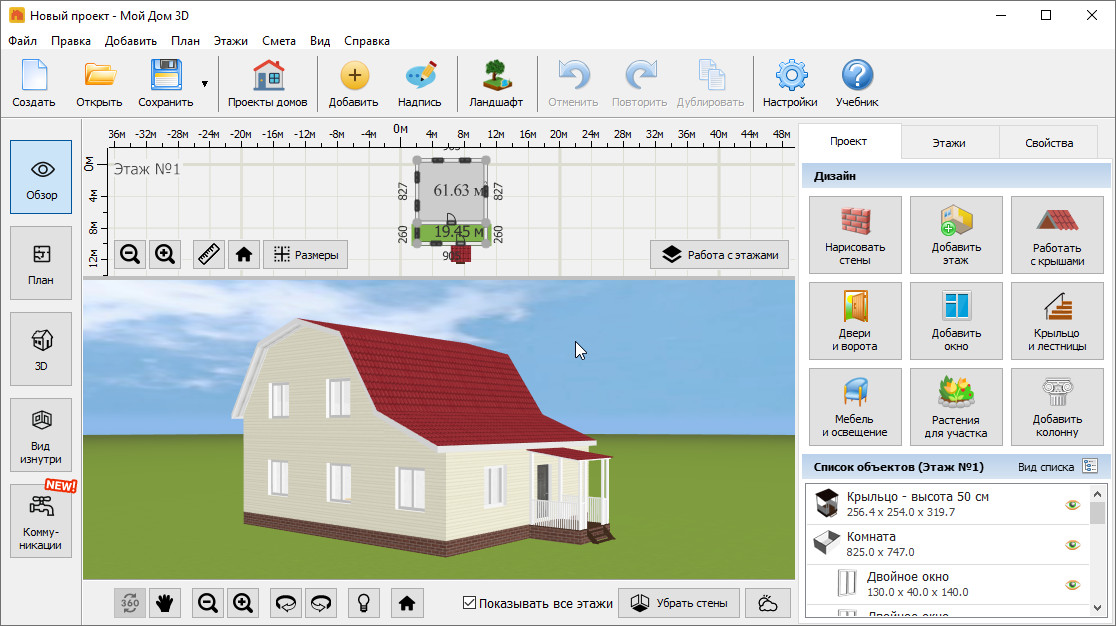1116x626 pixels.
Task: Open the Estimate (Смета) menu
Action: pos(278,41)
